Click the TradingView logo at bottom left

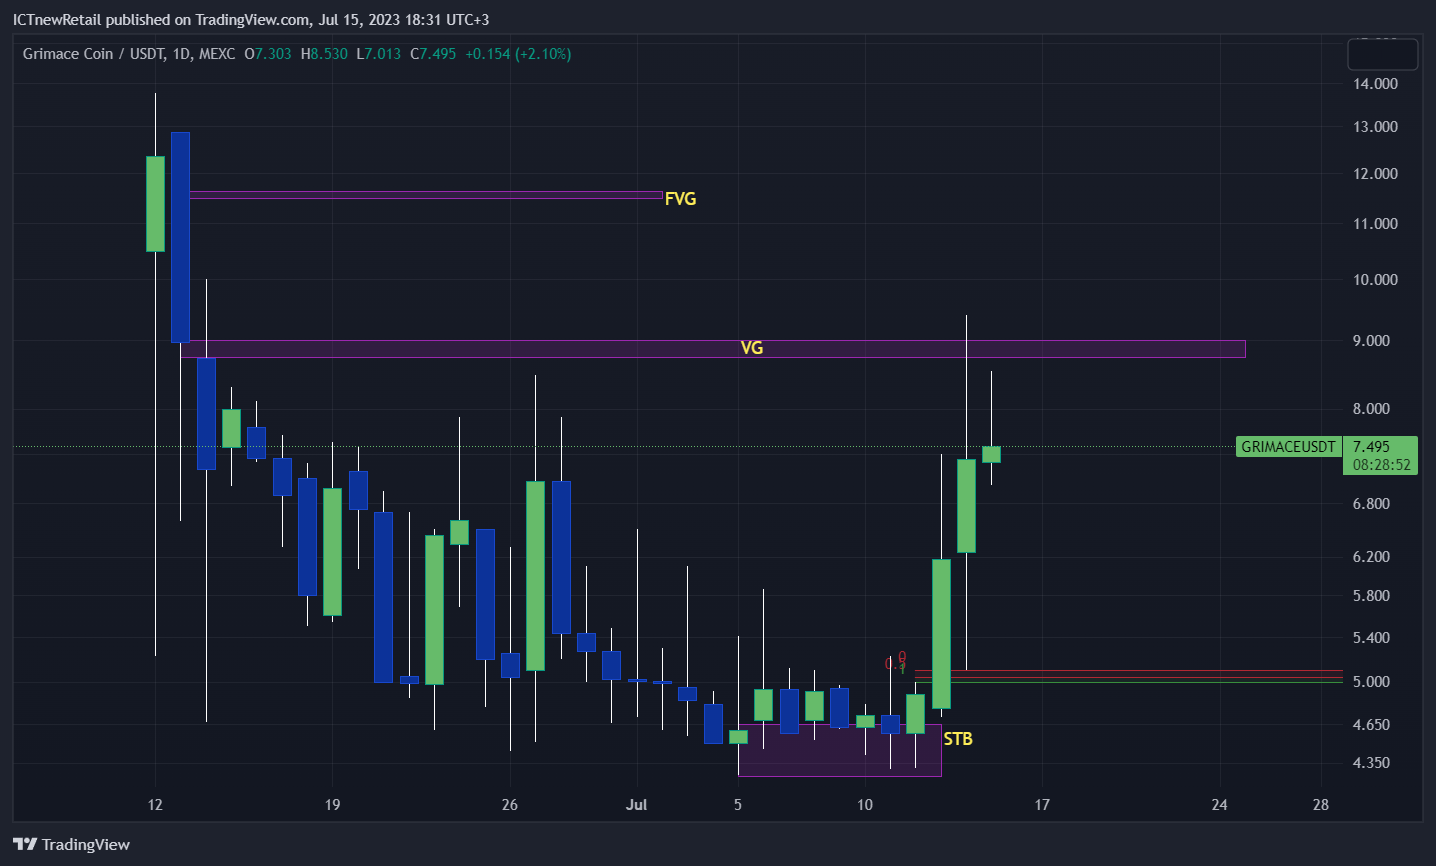tap(71, 845)
